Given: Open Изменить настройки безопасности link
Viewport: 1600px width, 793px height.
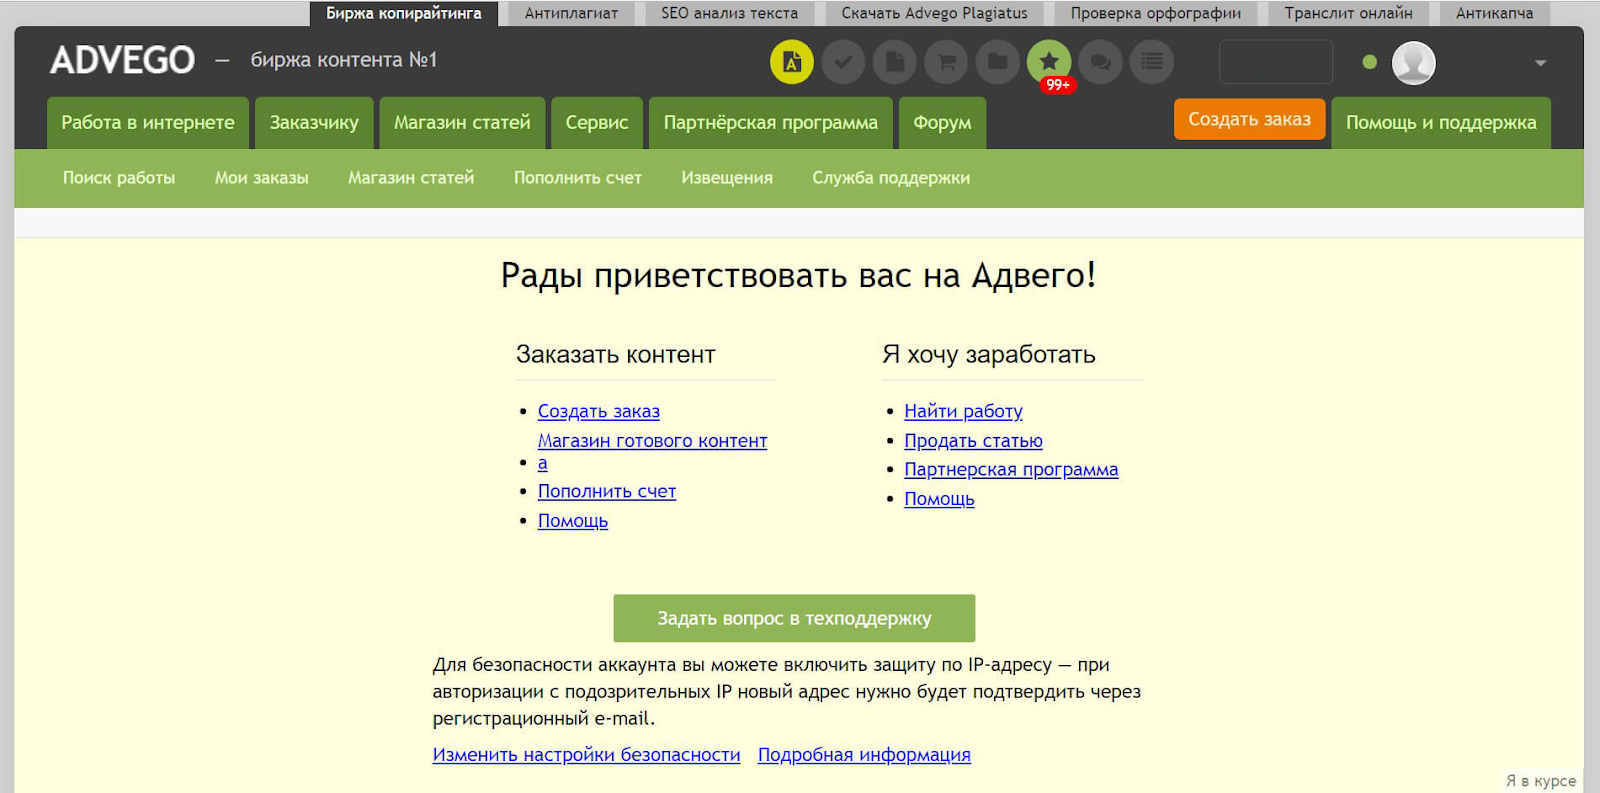Looking at the screenshot, I should click(586, 755).
